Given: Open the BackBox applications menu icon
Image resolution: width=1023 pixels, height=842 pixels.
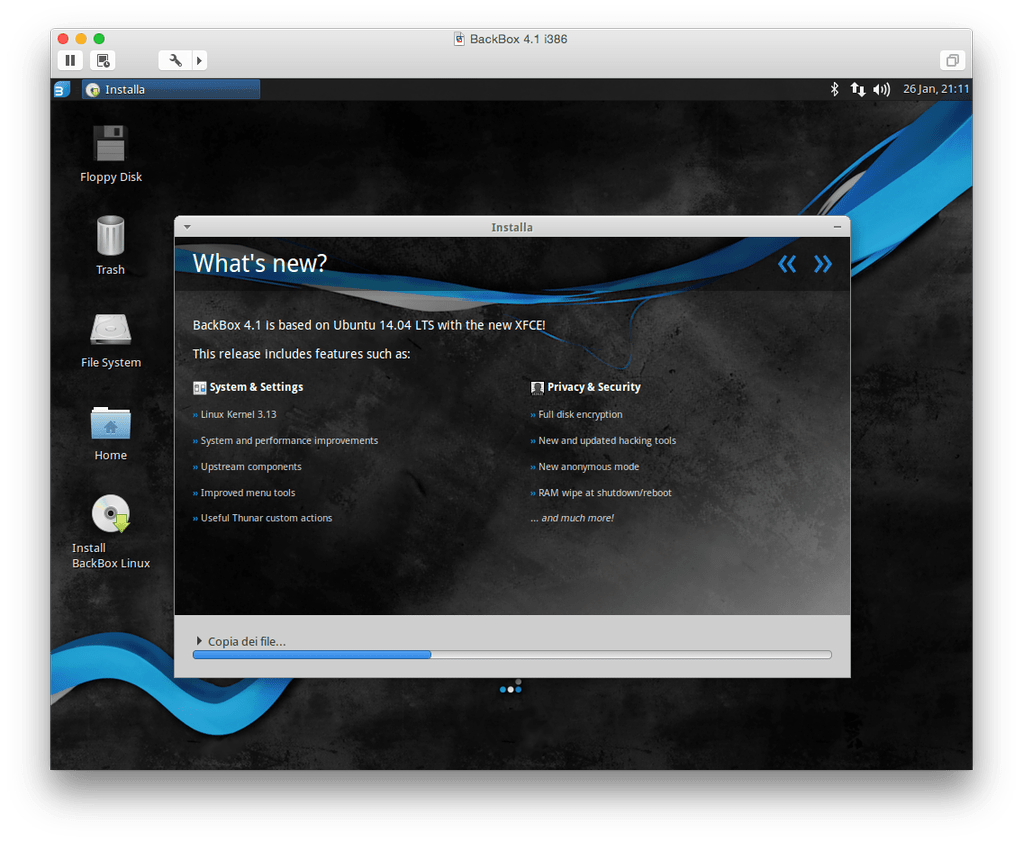Looking at the screenshot, I should click(x=61, y=89).
